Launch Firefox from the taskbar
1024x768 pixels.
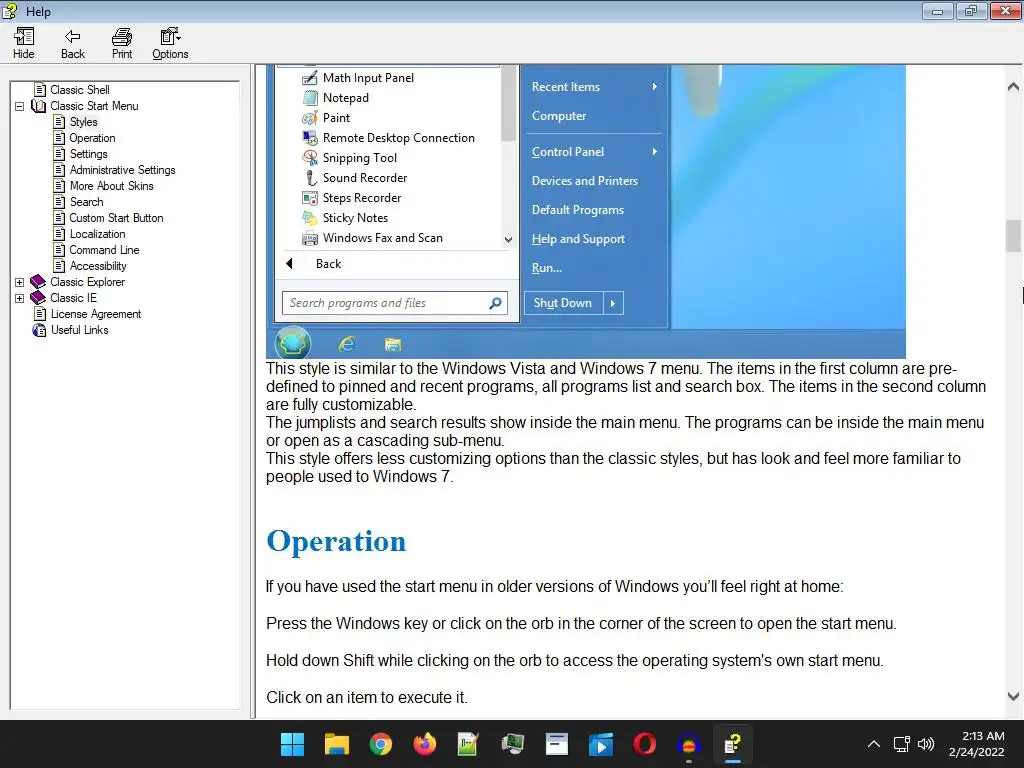[x=424, y=744]
